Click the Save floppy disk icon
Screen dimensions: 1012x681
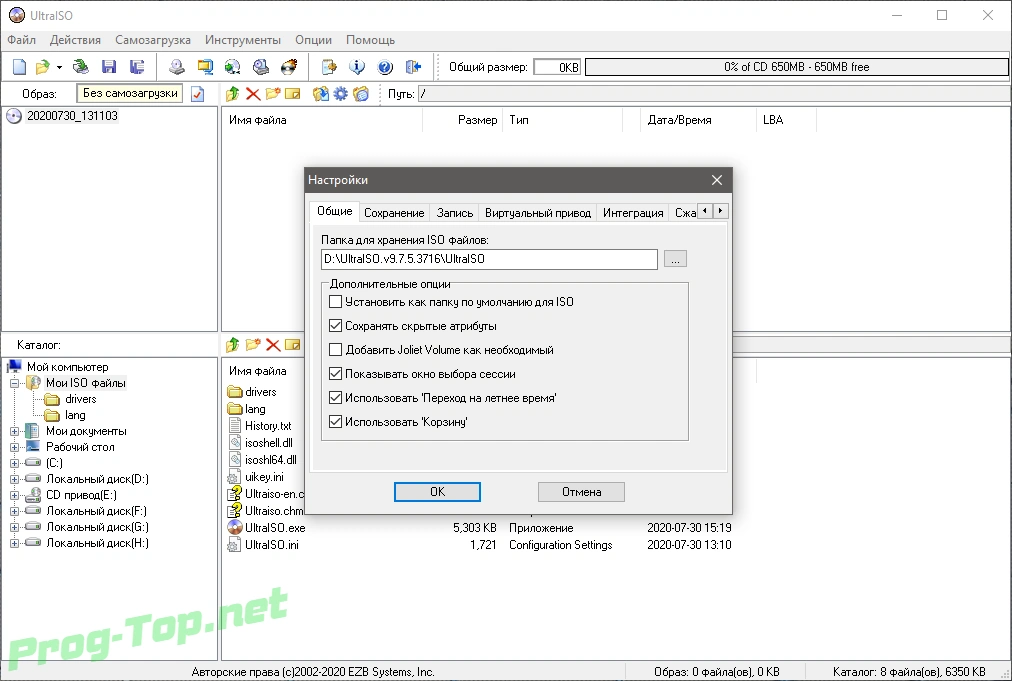tap(108, 66)
